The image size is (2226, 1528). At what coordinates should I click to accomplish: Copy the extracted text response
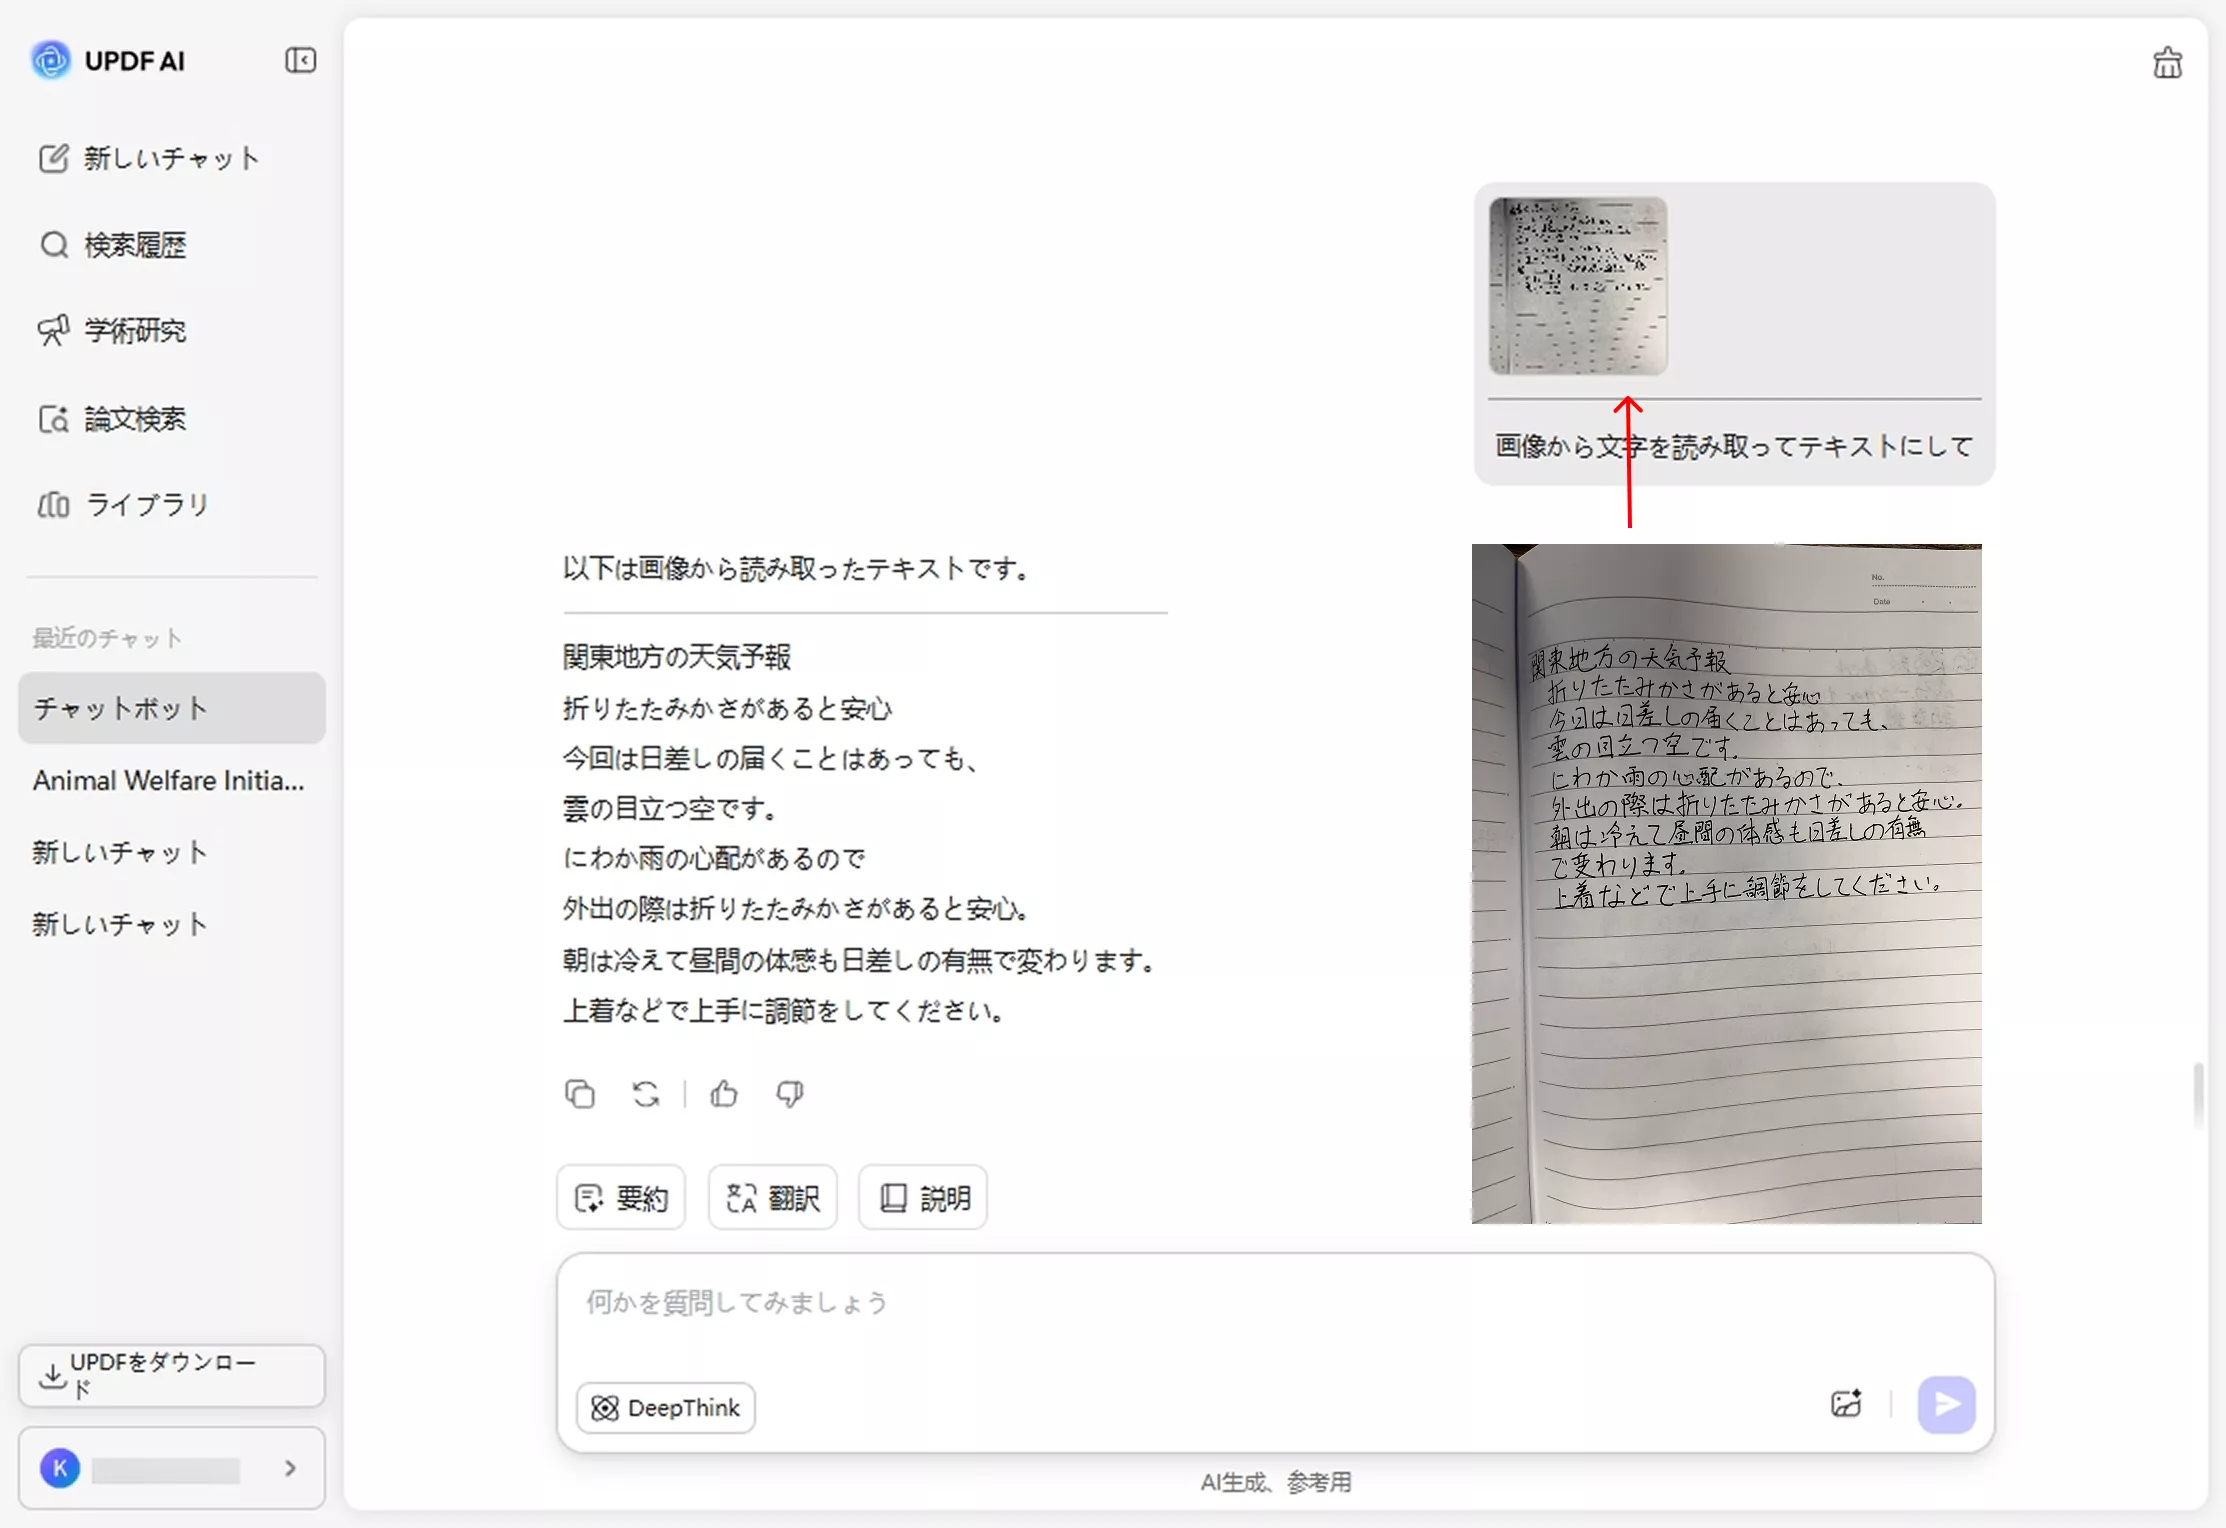[x=580, y=1094]
